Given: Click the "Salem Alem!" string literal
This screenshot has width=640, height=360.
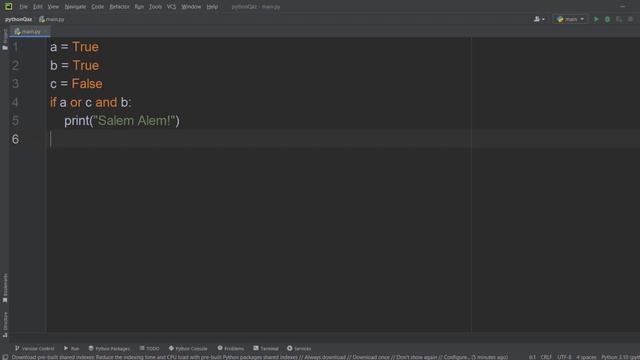Looking at the screenshot, I should point(134,121).
